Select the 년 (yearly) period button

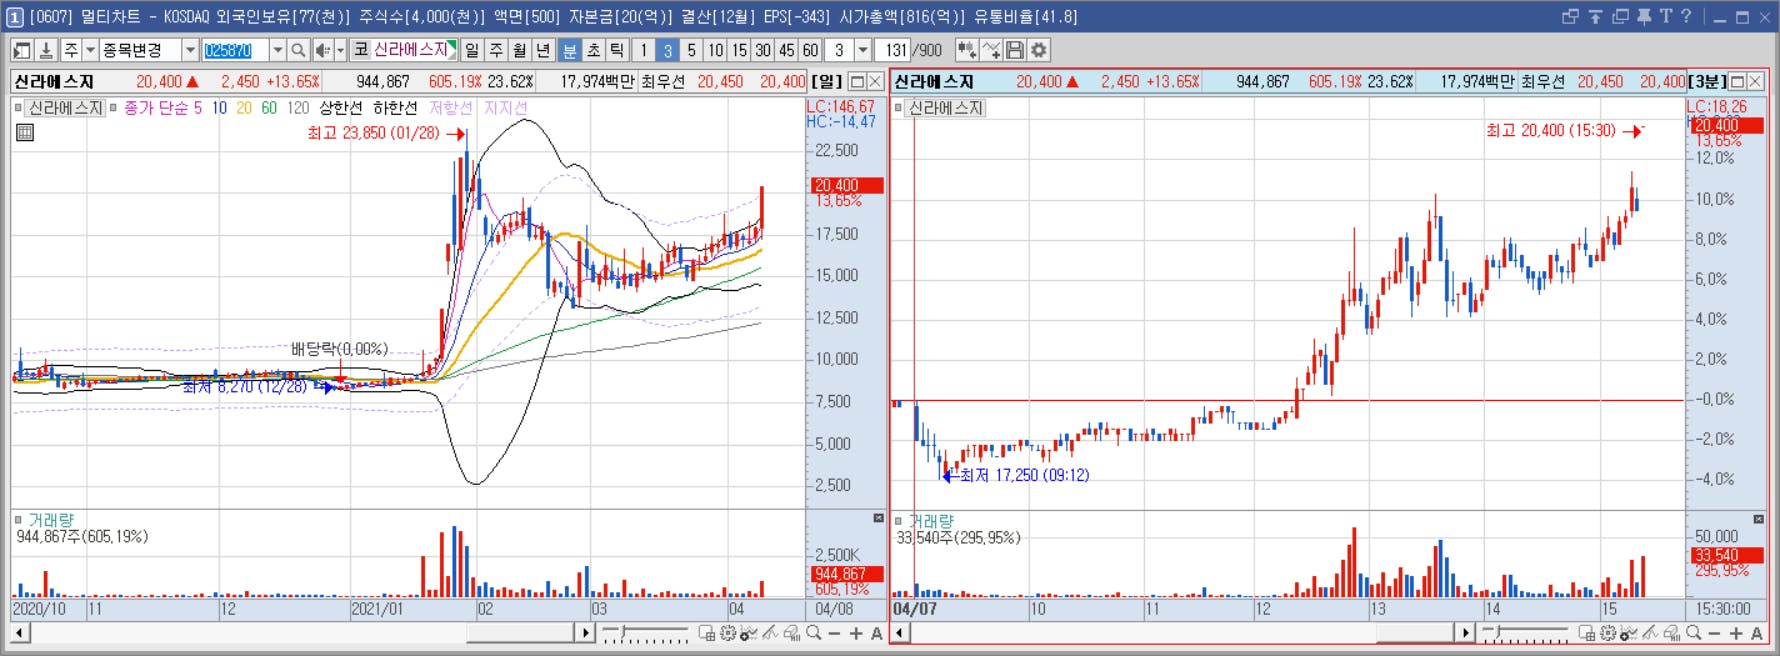pos(544,50)
